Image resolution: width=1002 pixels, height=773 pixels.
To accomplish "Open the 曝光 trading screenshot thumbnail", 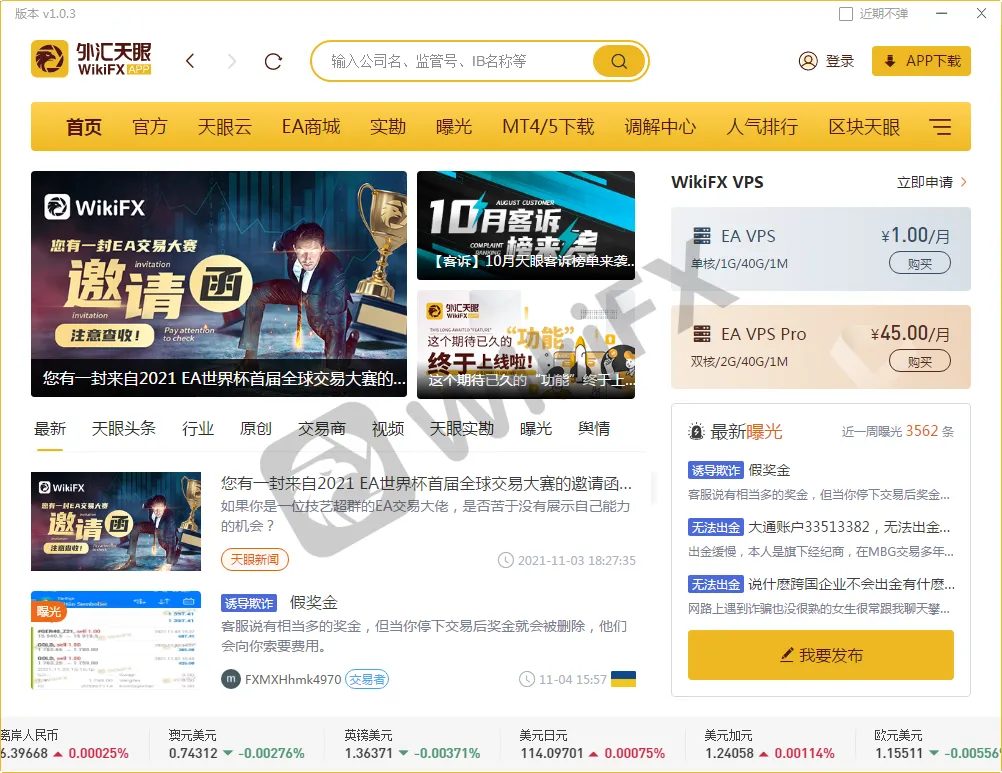I will click(x=116, y=640).
